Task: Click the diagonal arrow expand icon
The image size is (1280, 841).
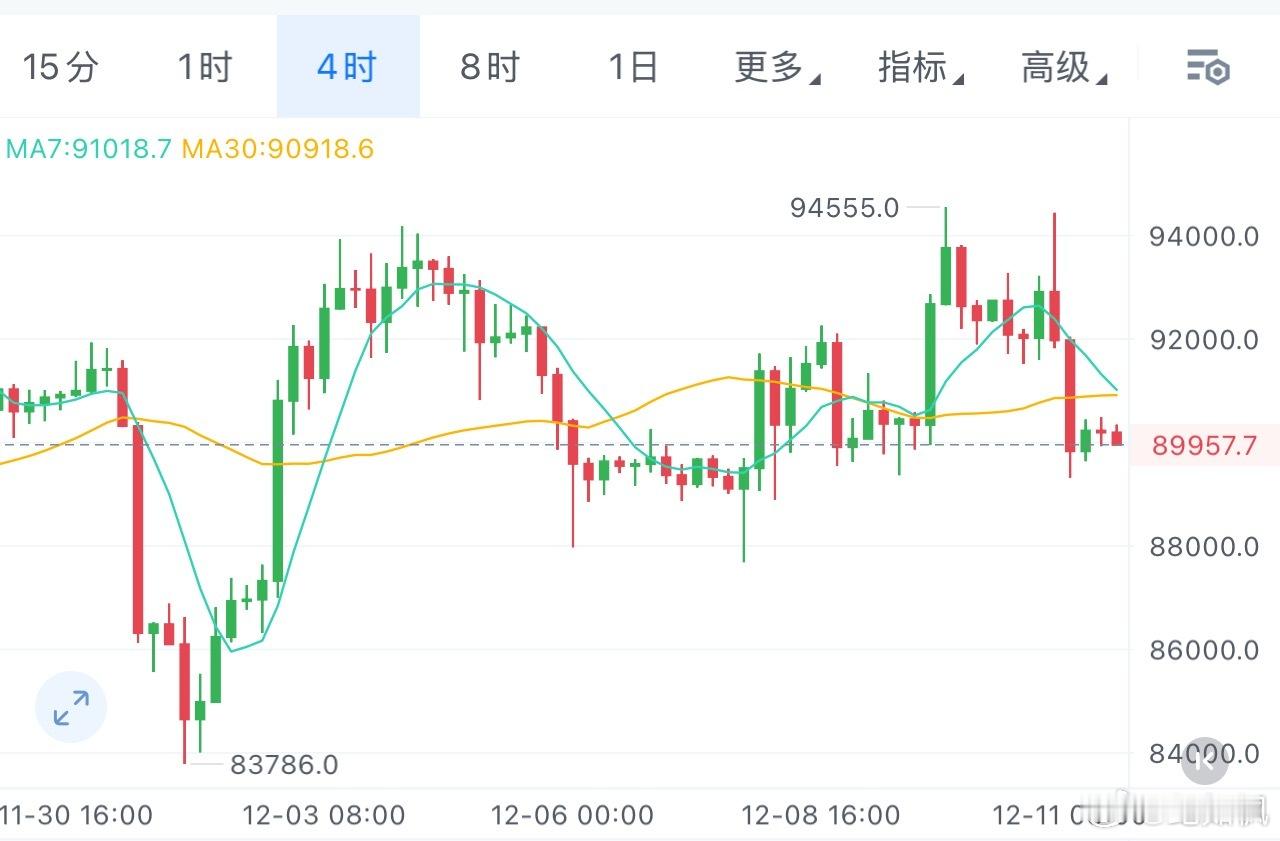Action: [x=70, y=706]
